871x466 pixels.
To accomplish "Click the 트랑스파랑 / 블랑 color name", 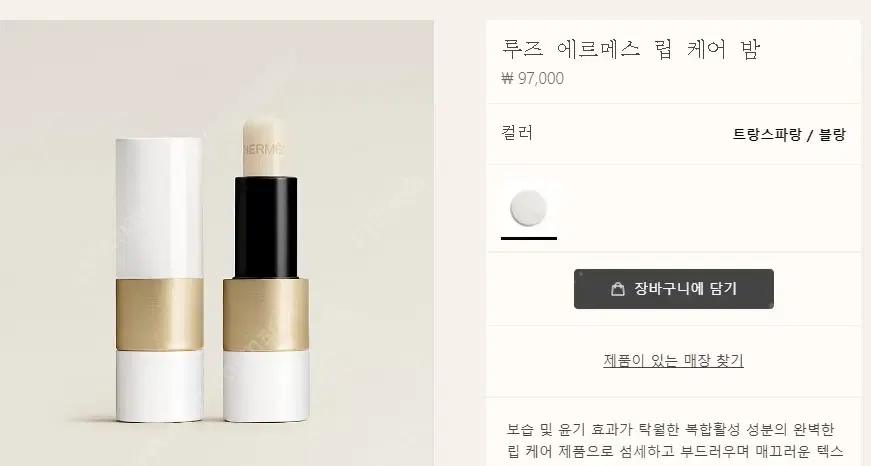I will tap(789, 134).
